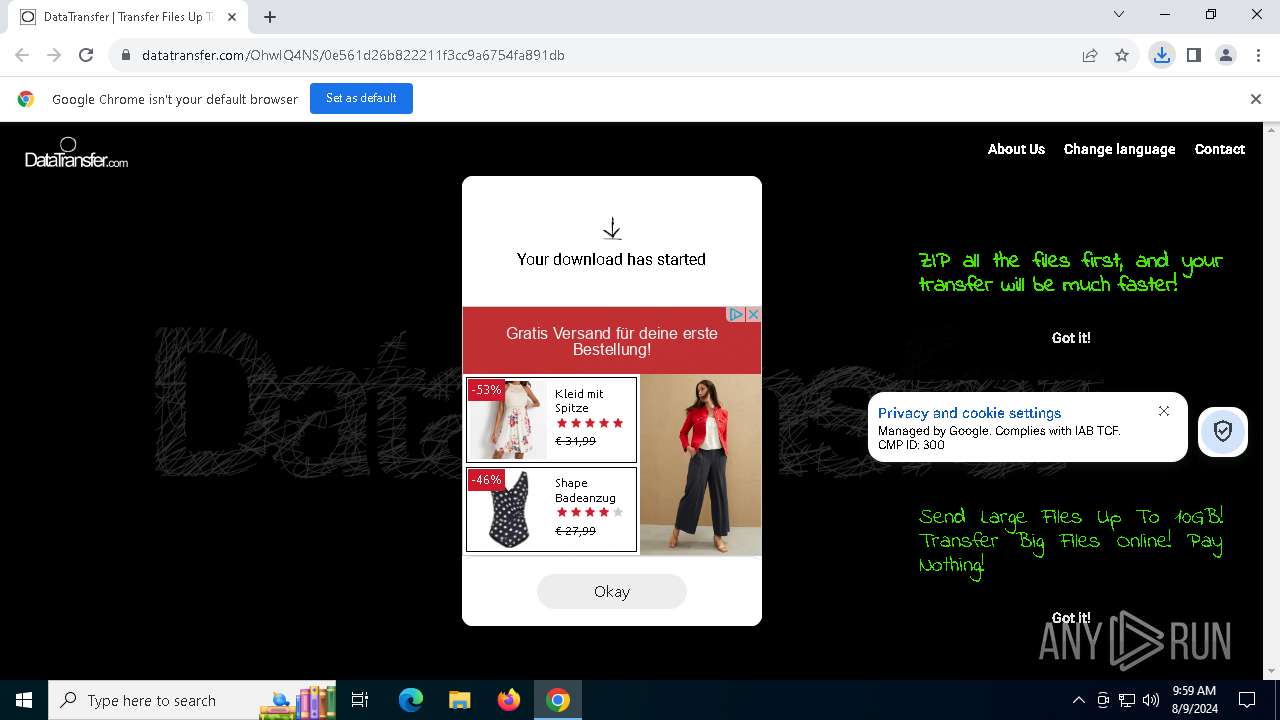Reload the current page
The height and width of the screenshot is (720, 1280).
coord(86,55)
